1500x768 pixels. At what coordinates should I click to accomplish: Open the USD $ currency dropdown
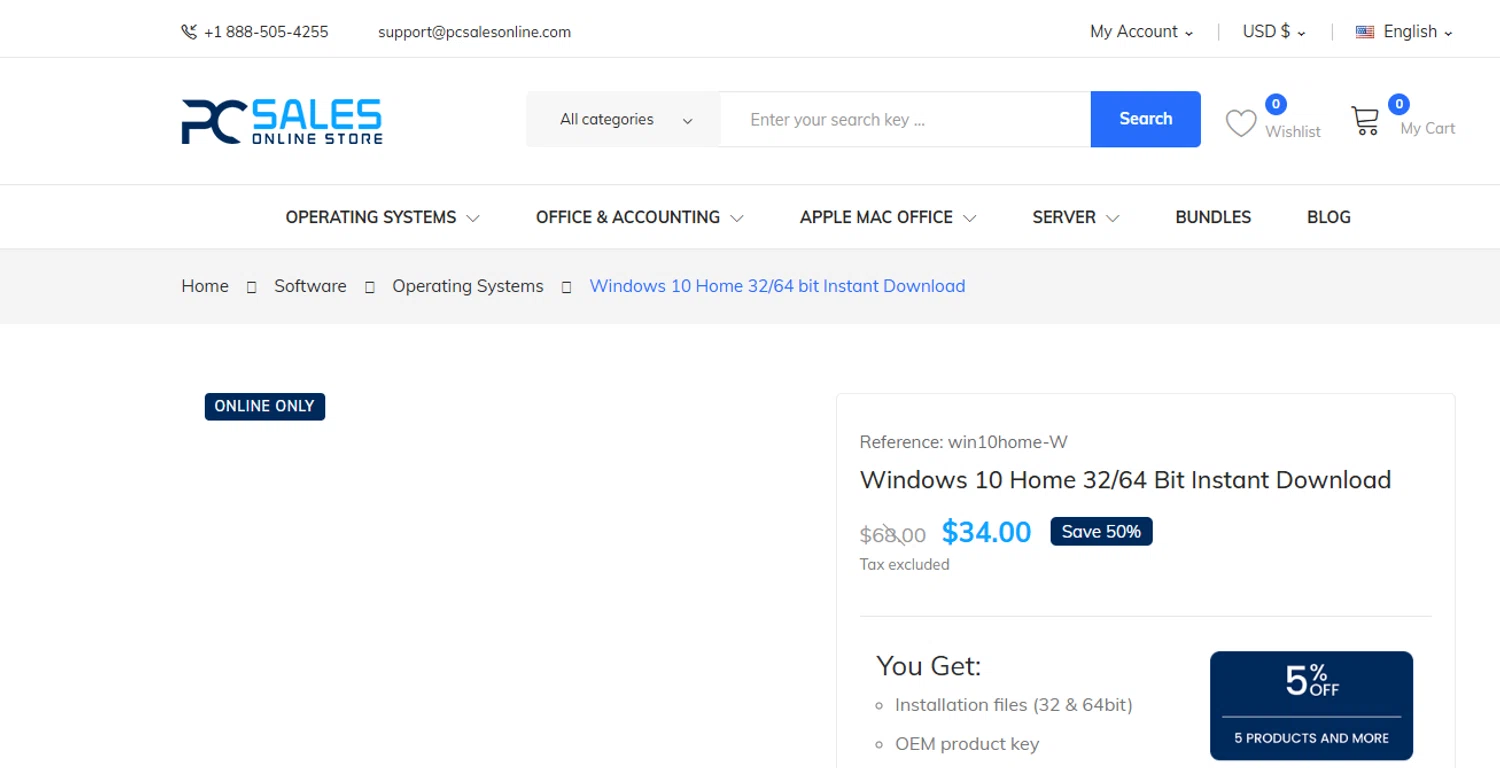[x=1274, y=32]
